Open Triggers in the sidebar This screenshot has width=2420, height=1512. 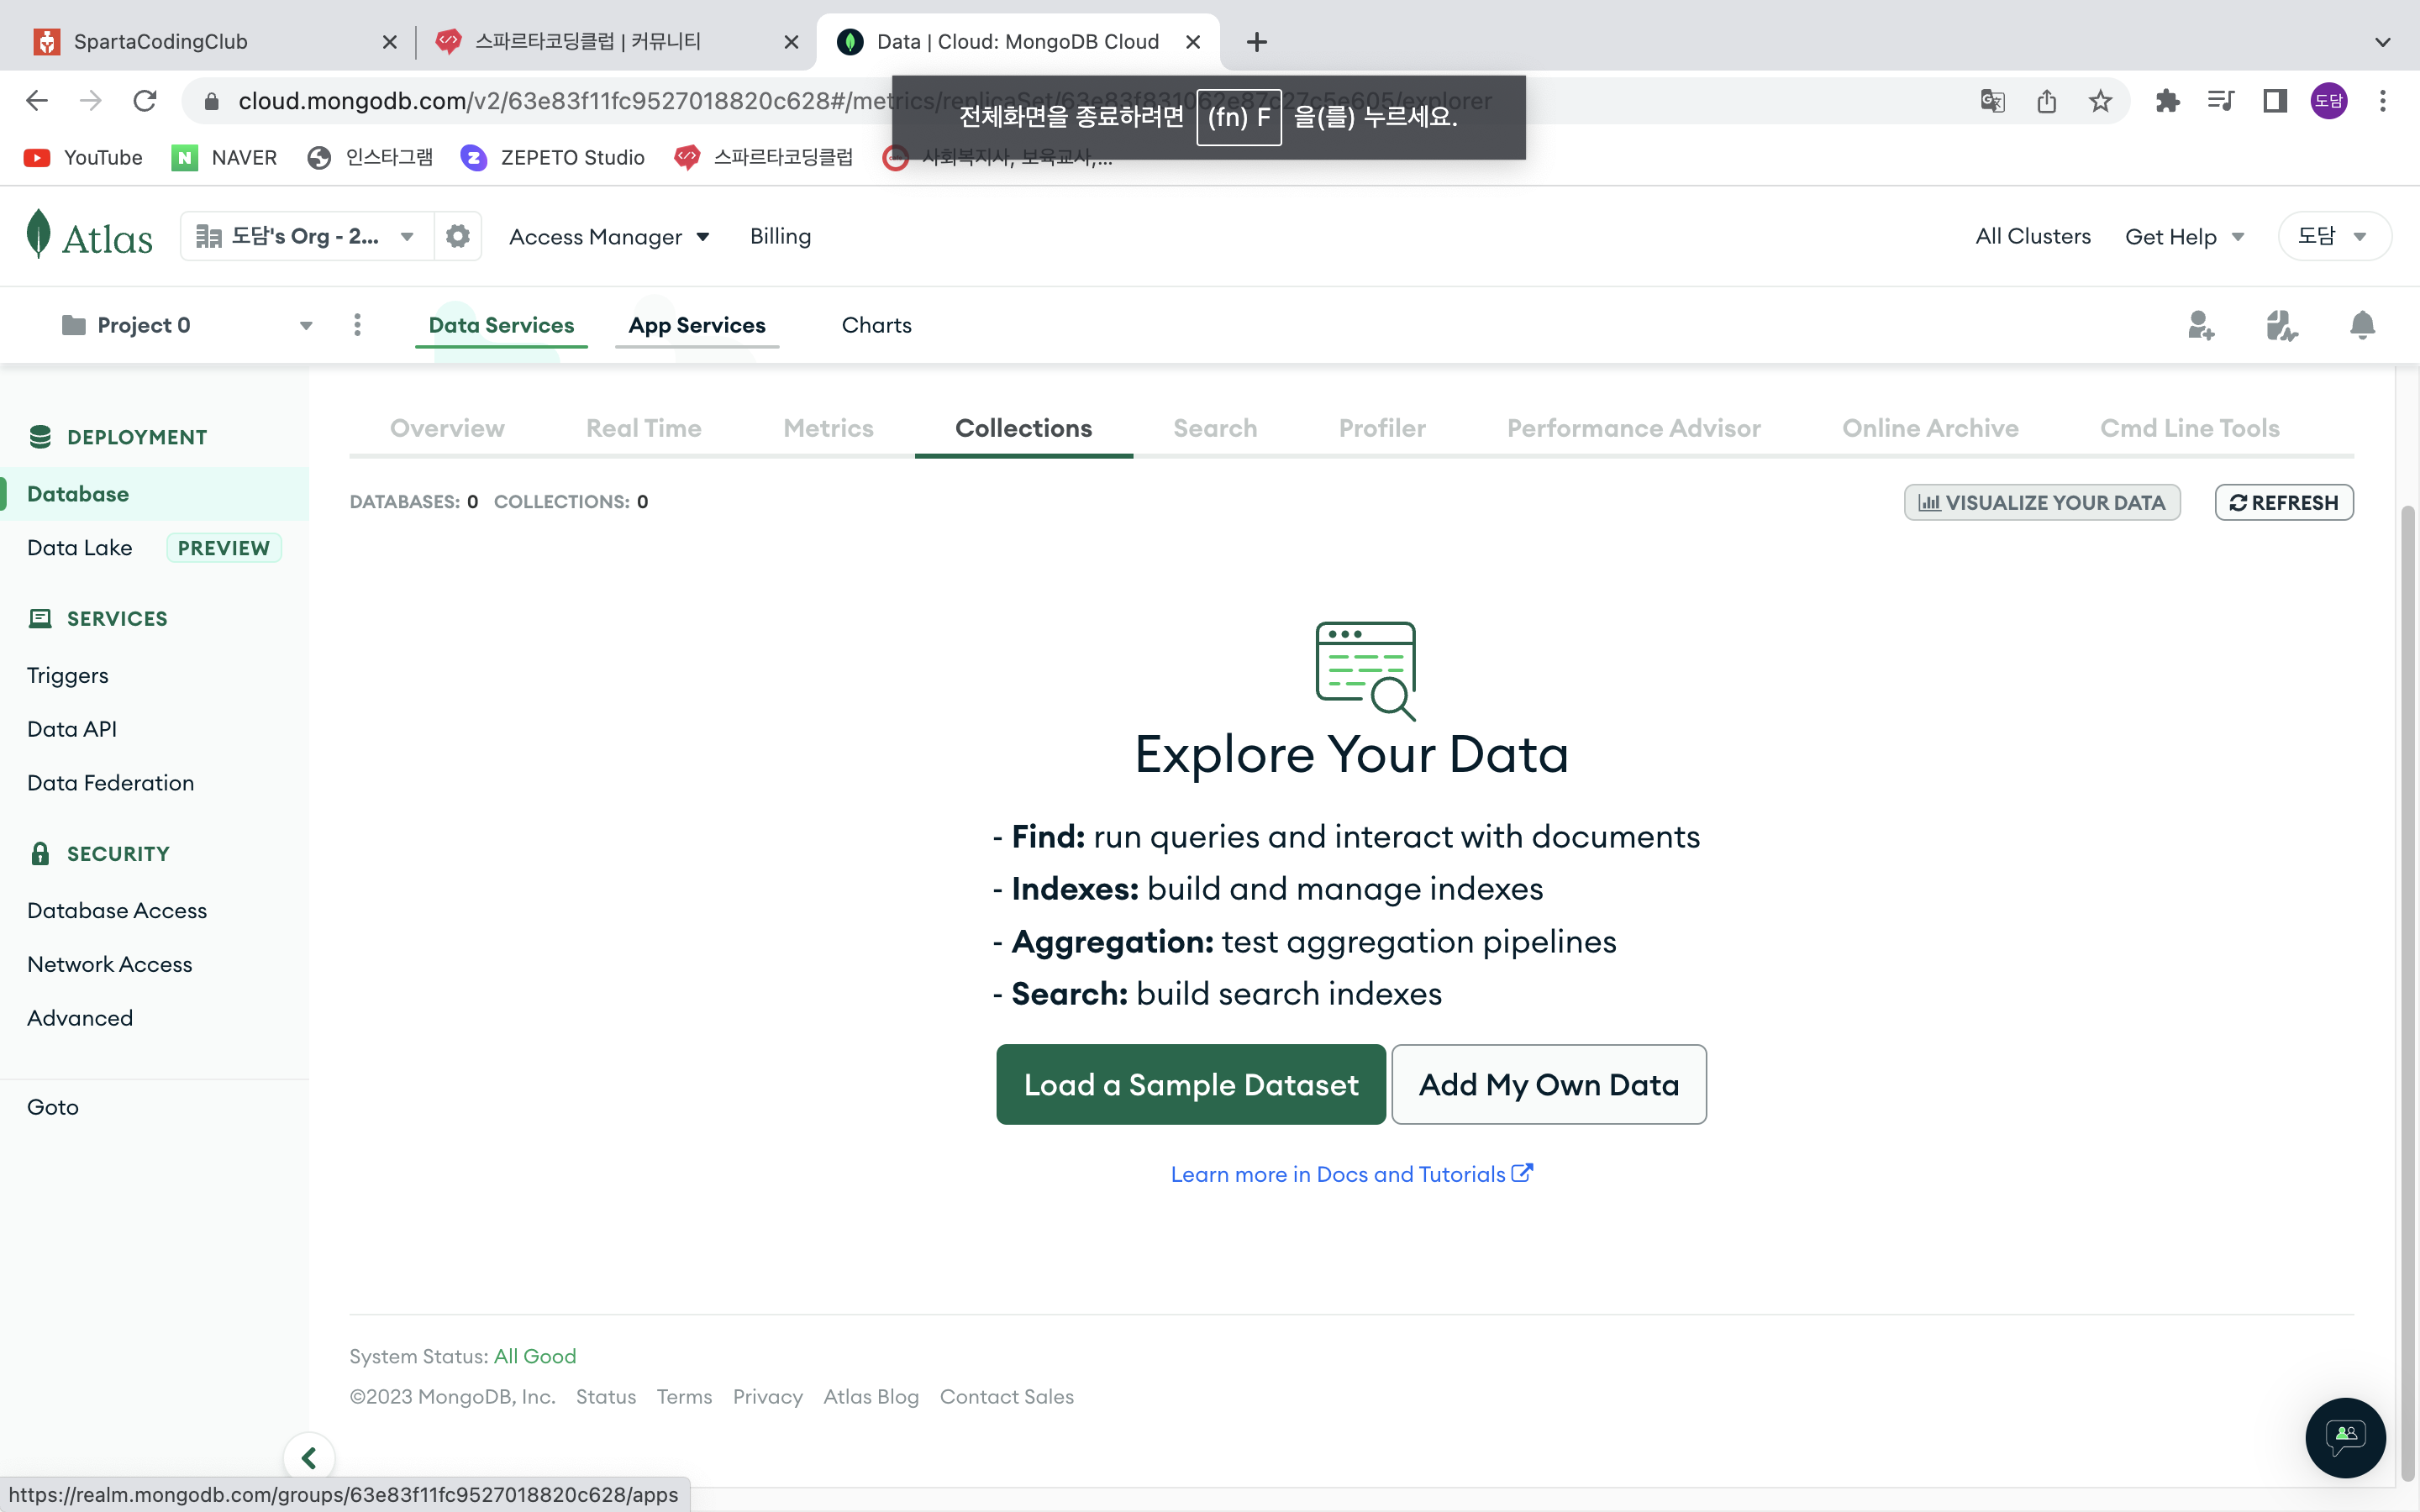tap(68, 675)
